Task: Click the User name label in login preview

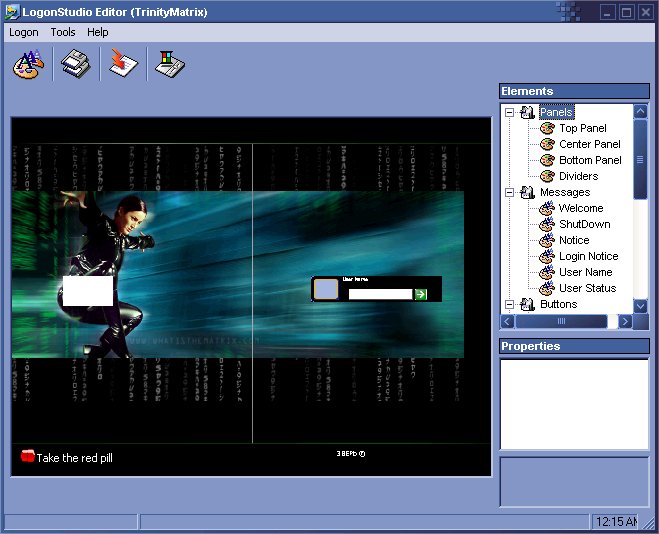Action: [x=355, y=279]
